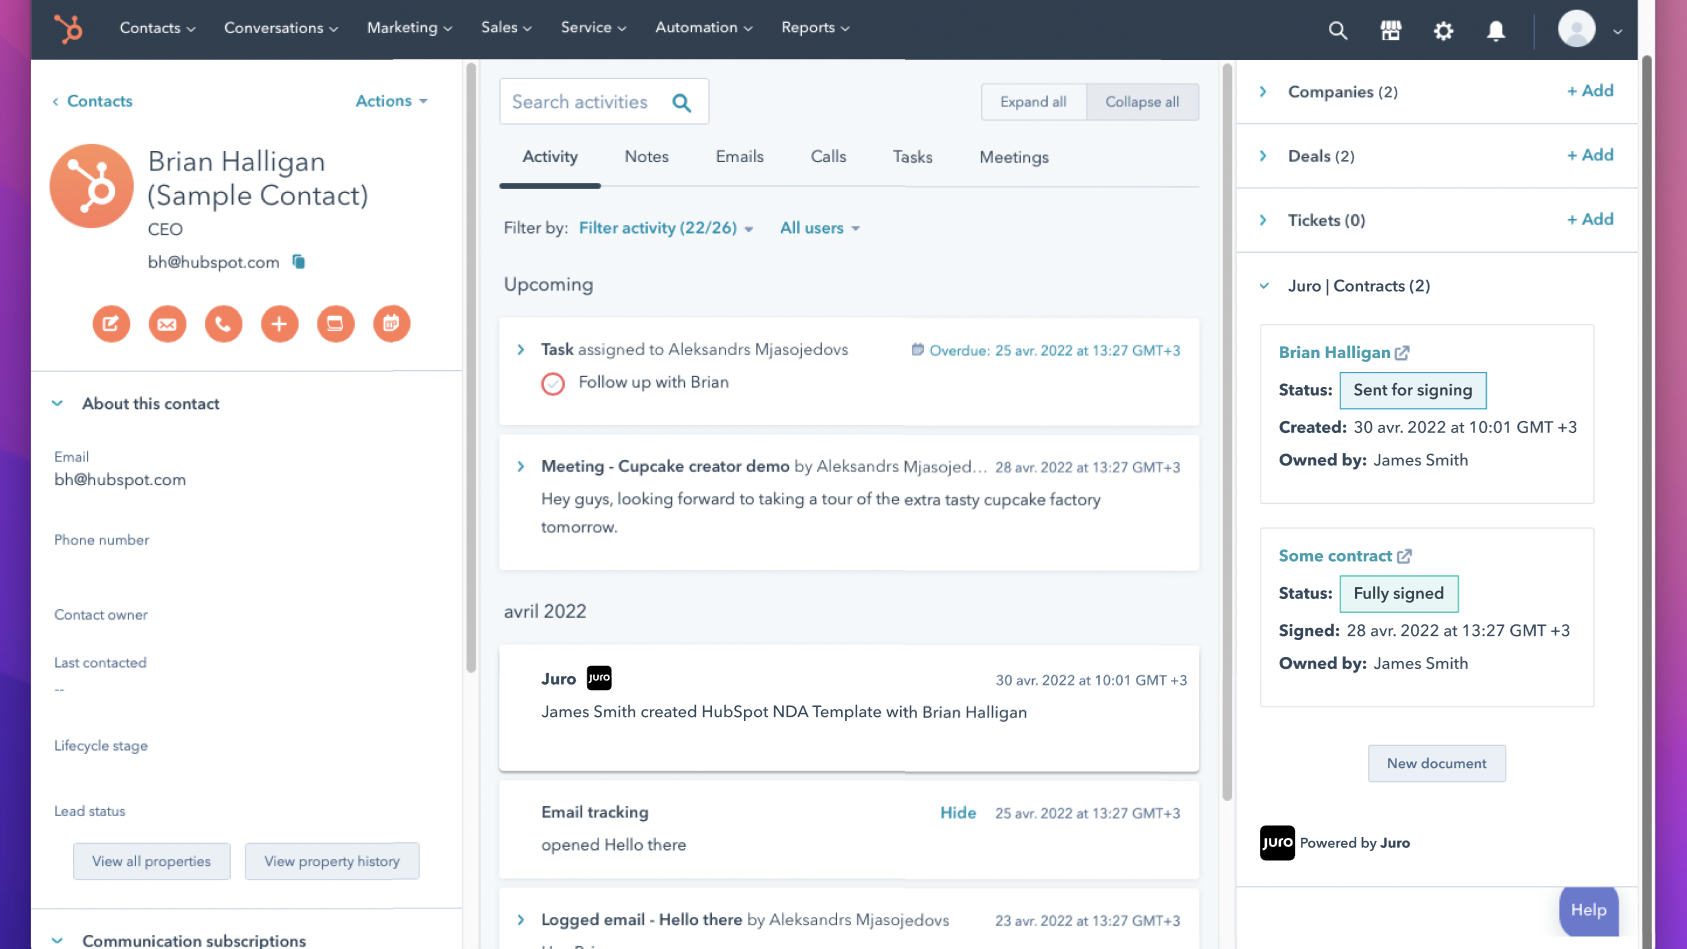The height and width of the screenshot is (949, 1687).
Task: Switch to the Notes tab
Action: click(646, 157)
